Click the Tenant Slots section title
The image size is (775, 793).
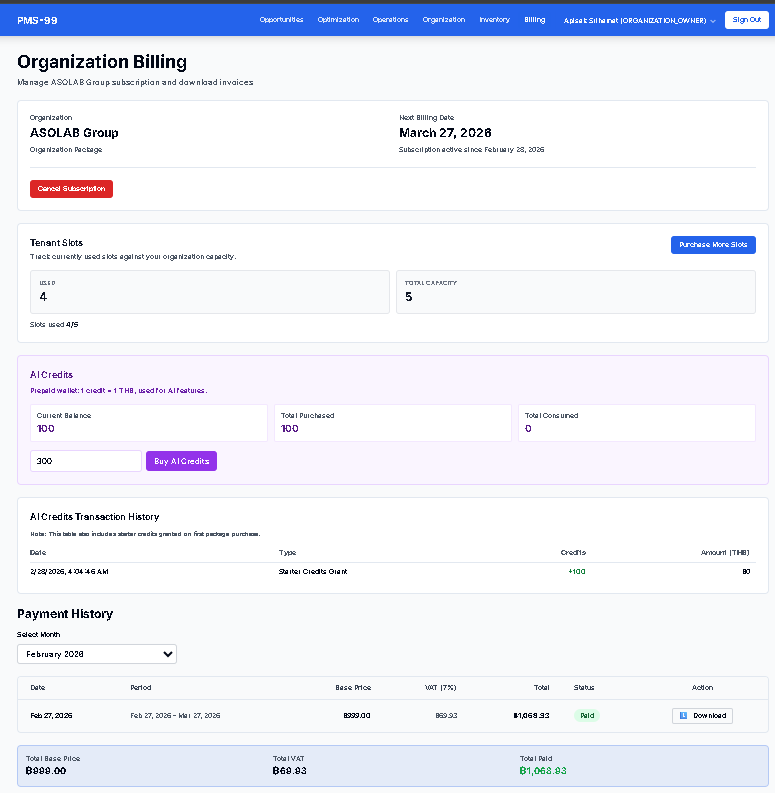[56, 243]
